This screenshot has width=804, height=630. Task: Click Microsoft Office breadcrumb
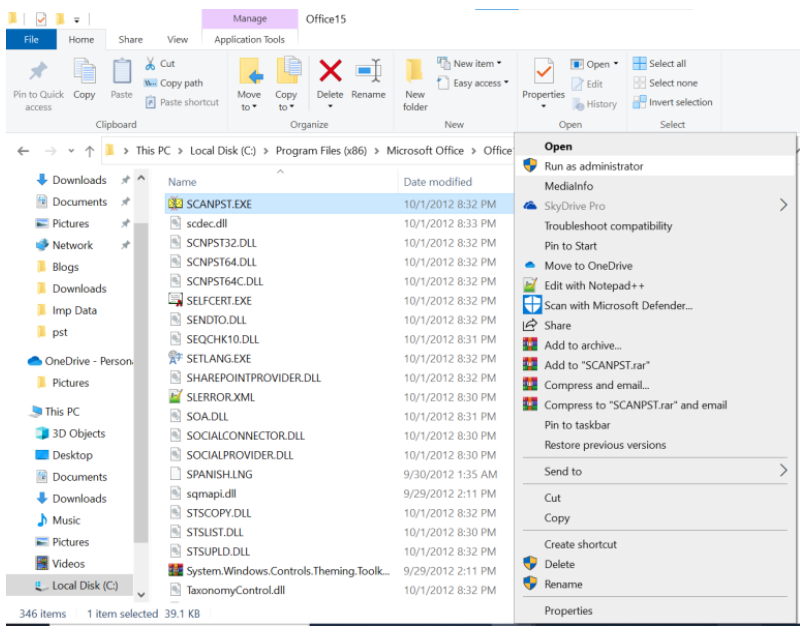(x=425, y=151)
